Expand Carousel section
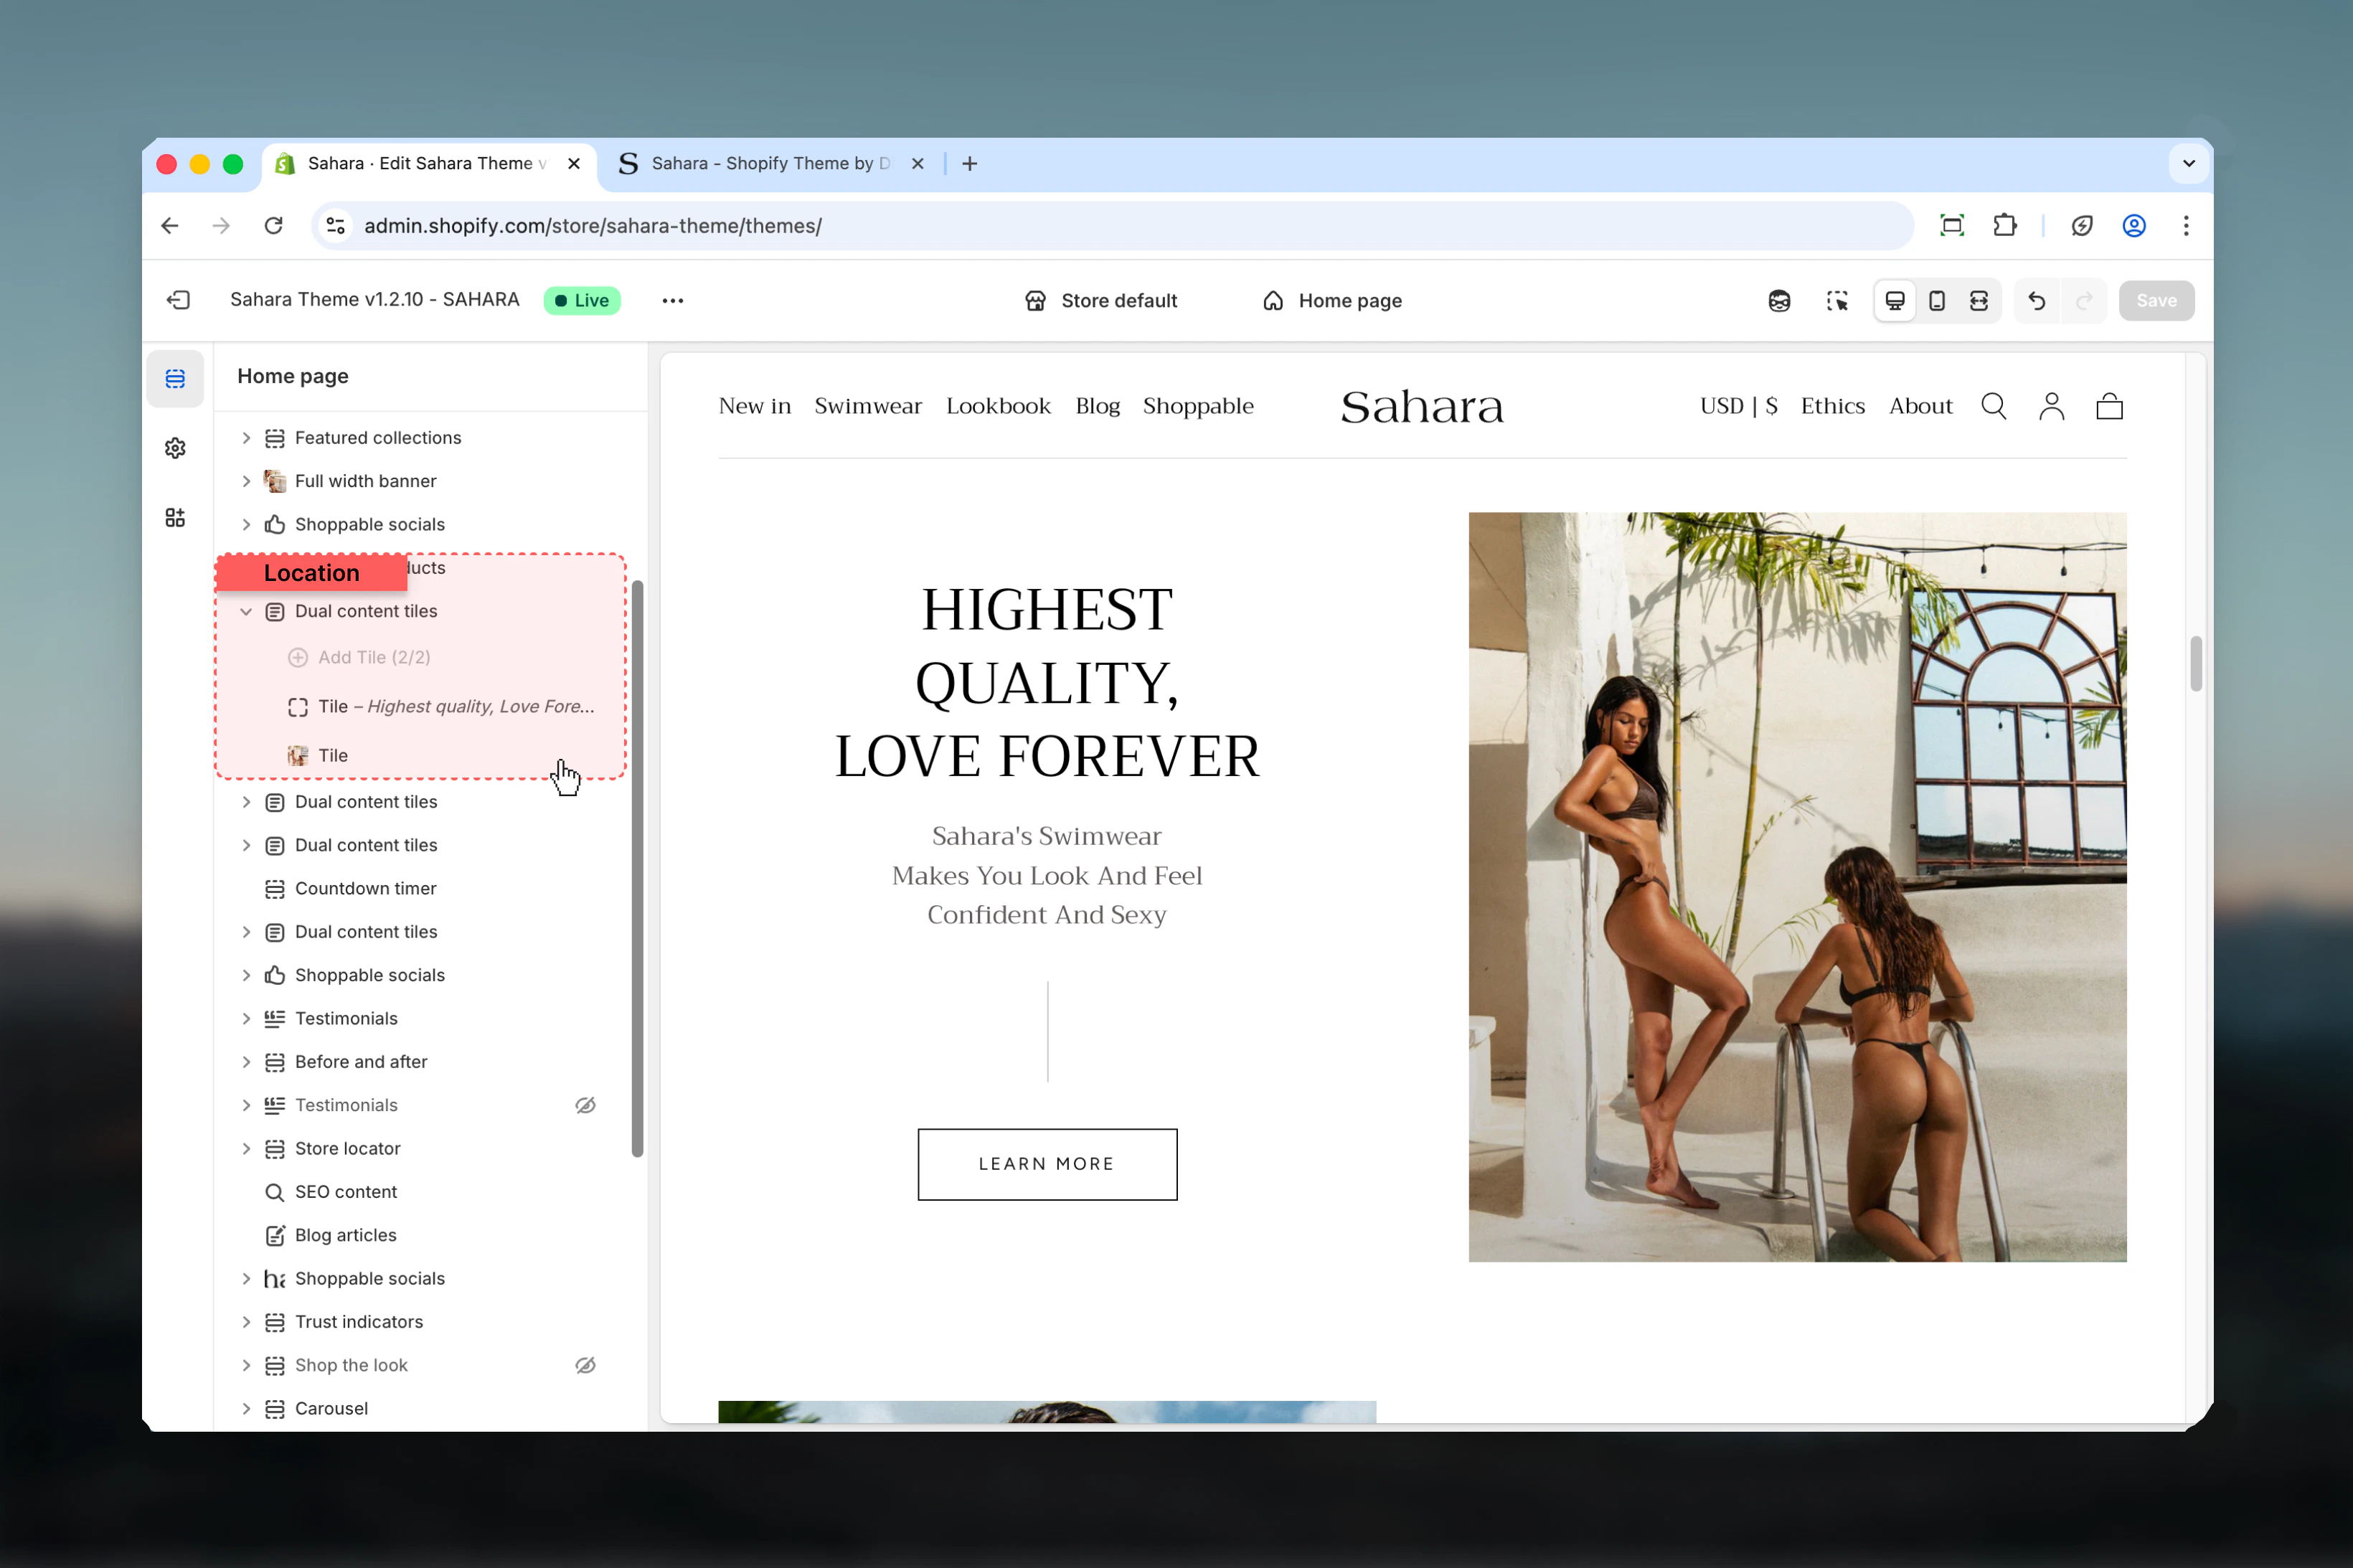This screenshot has height=1568, width=2353. [246, 1408]
